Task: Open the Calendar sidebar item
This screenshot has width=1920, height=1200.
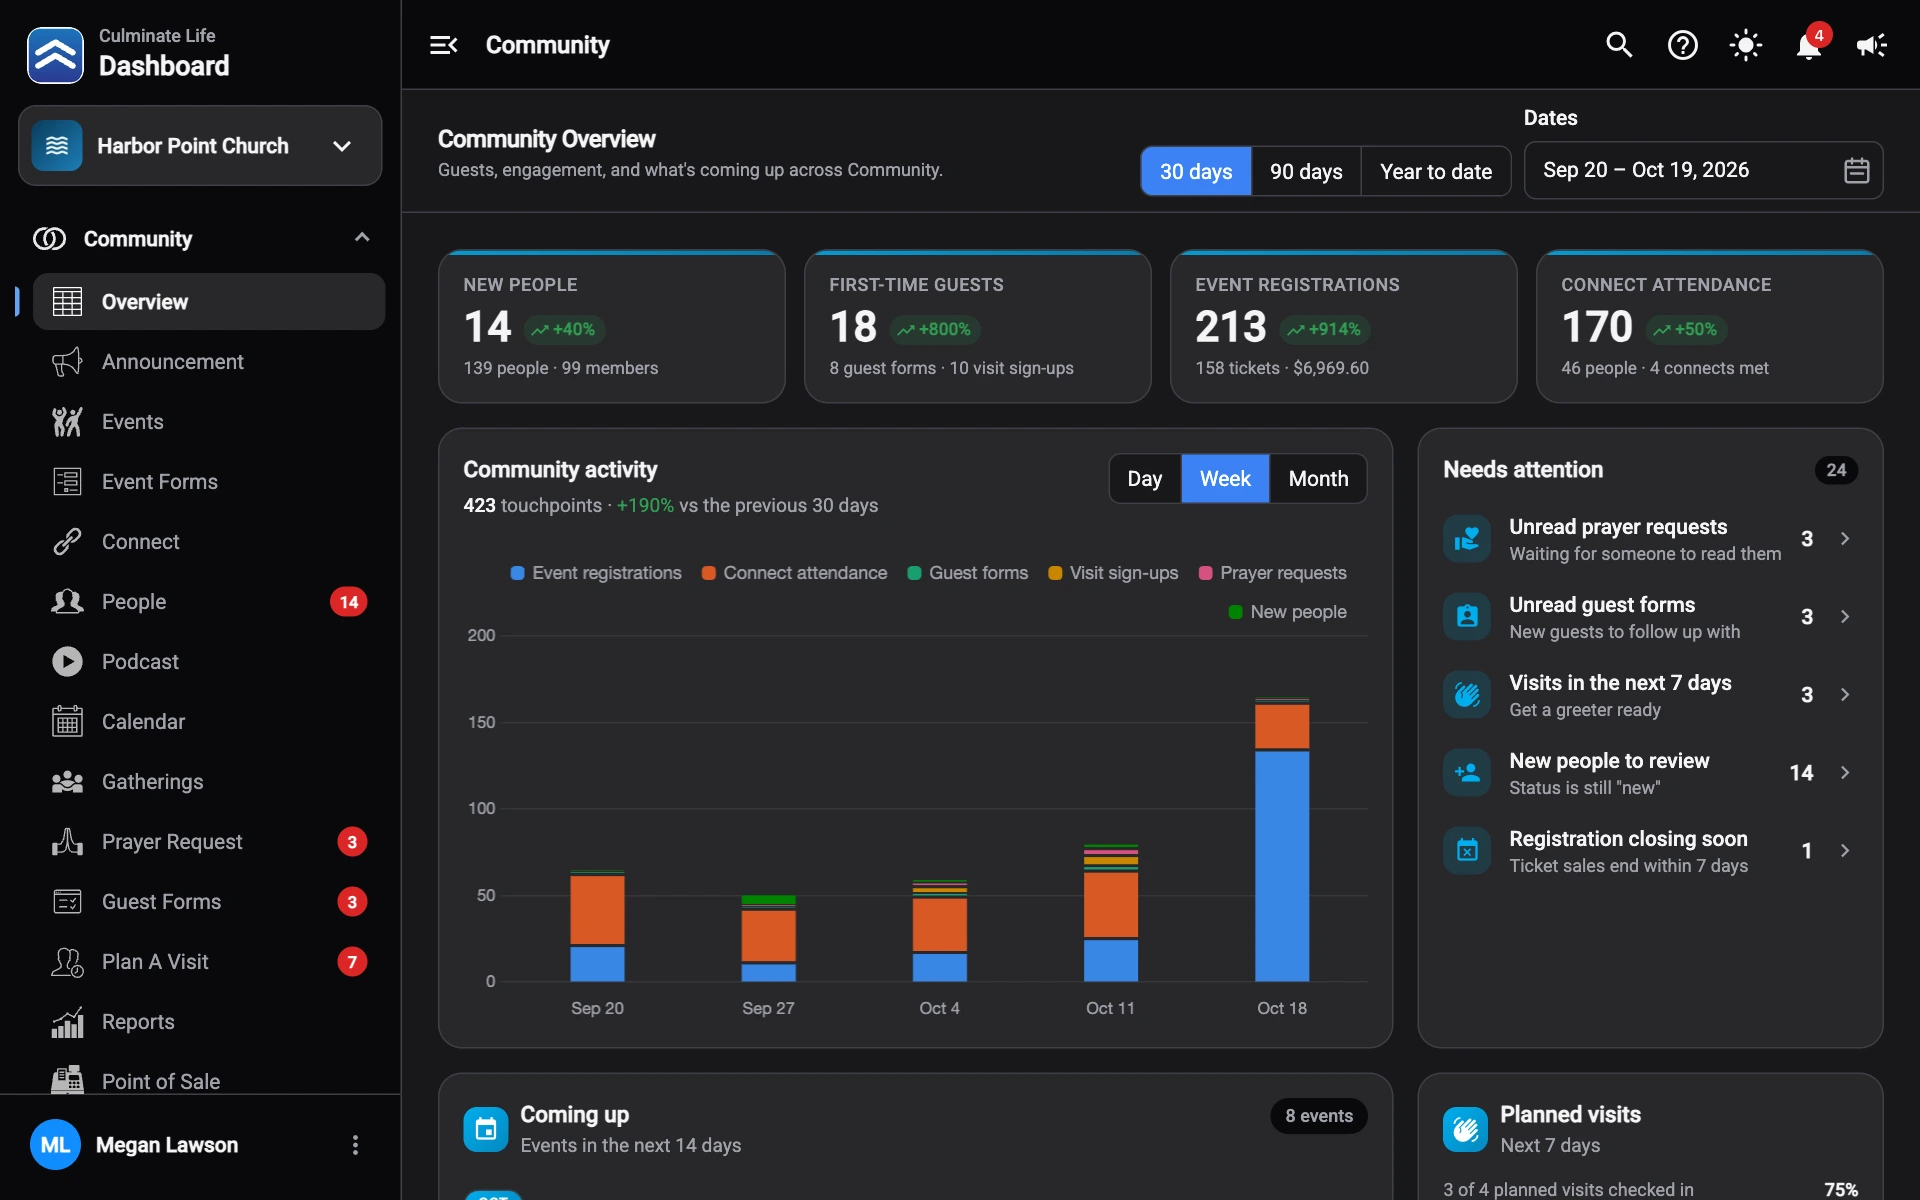Action: (x=209, y=722)
